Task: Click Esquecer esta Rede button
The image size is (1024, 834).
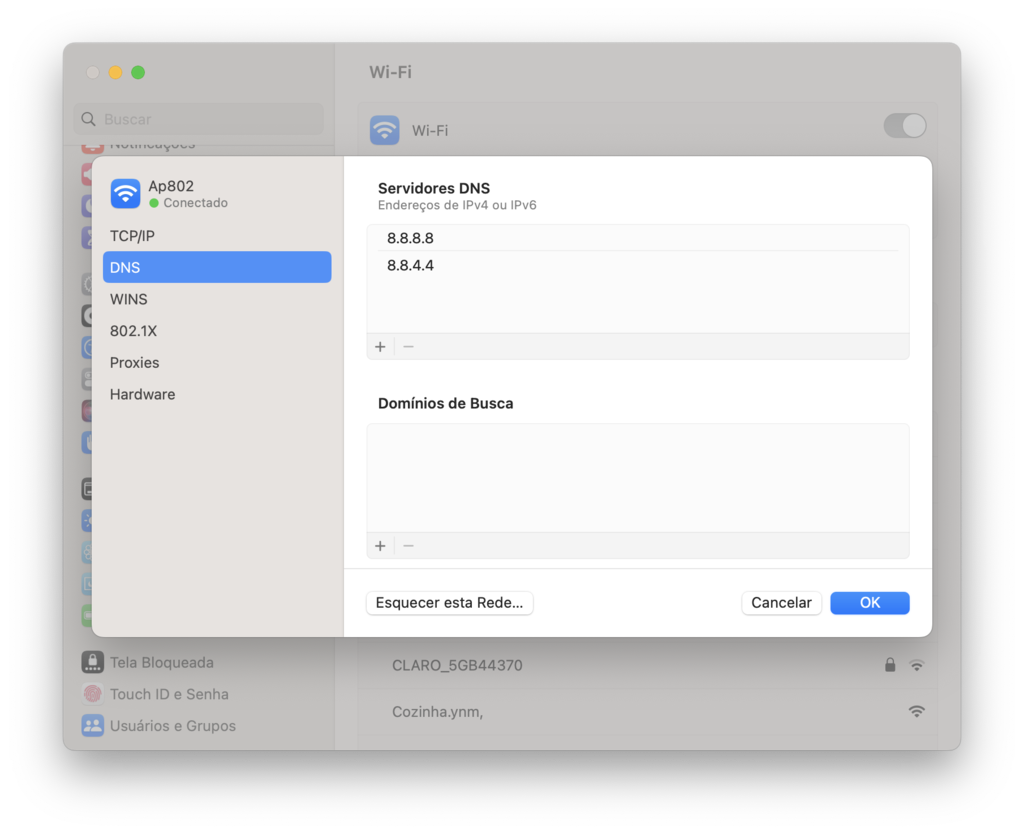Action: click(449, 603)
